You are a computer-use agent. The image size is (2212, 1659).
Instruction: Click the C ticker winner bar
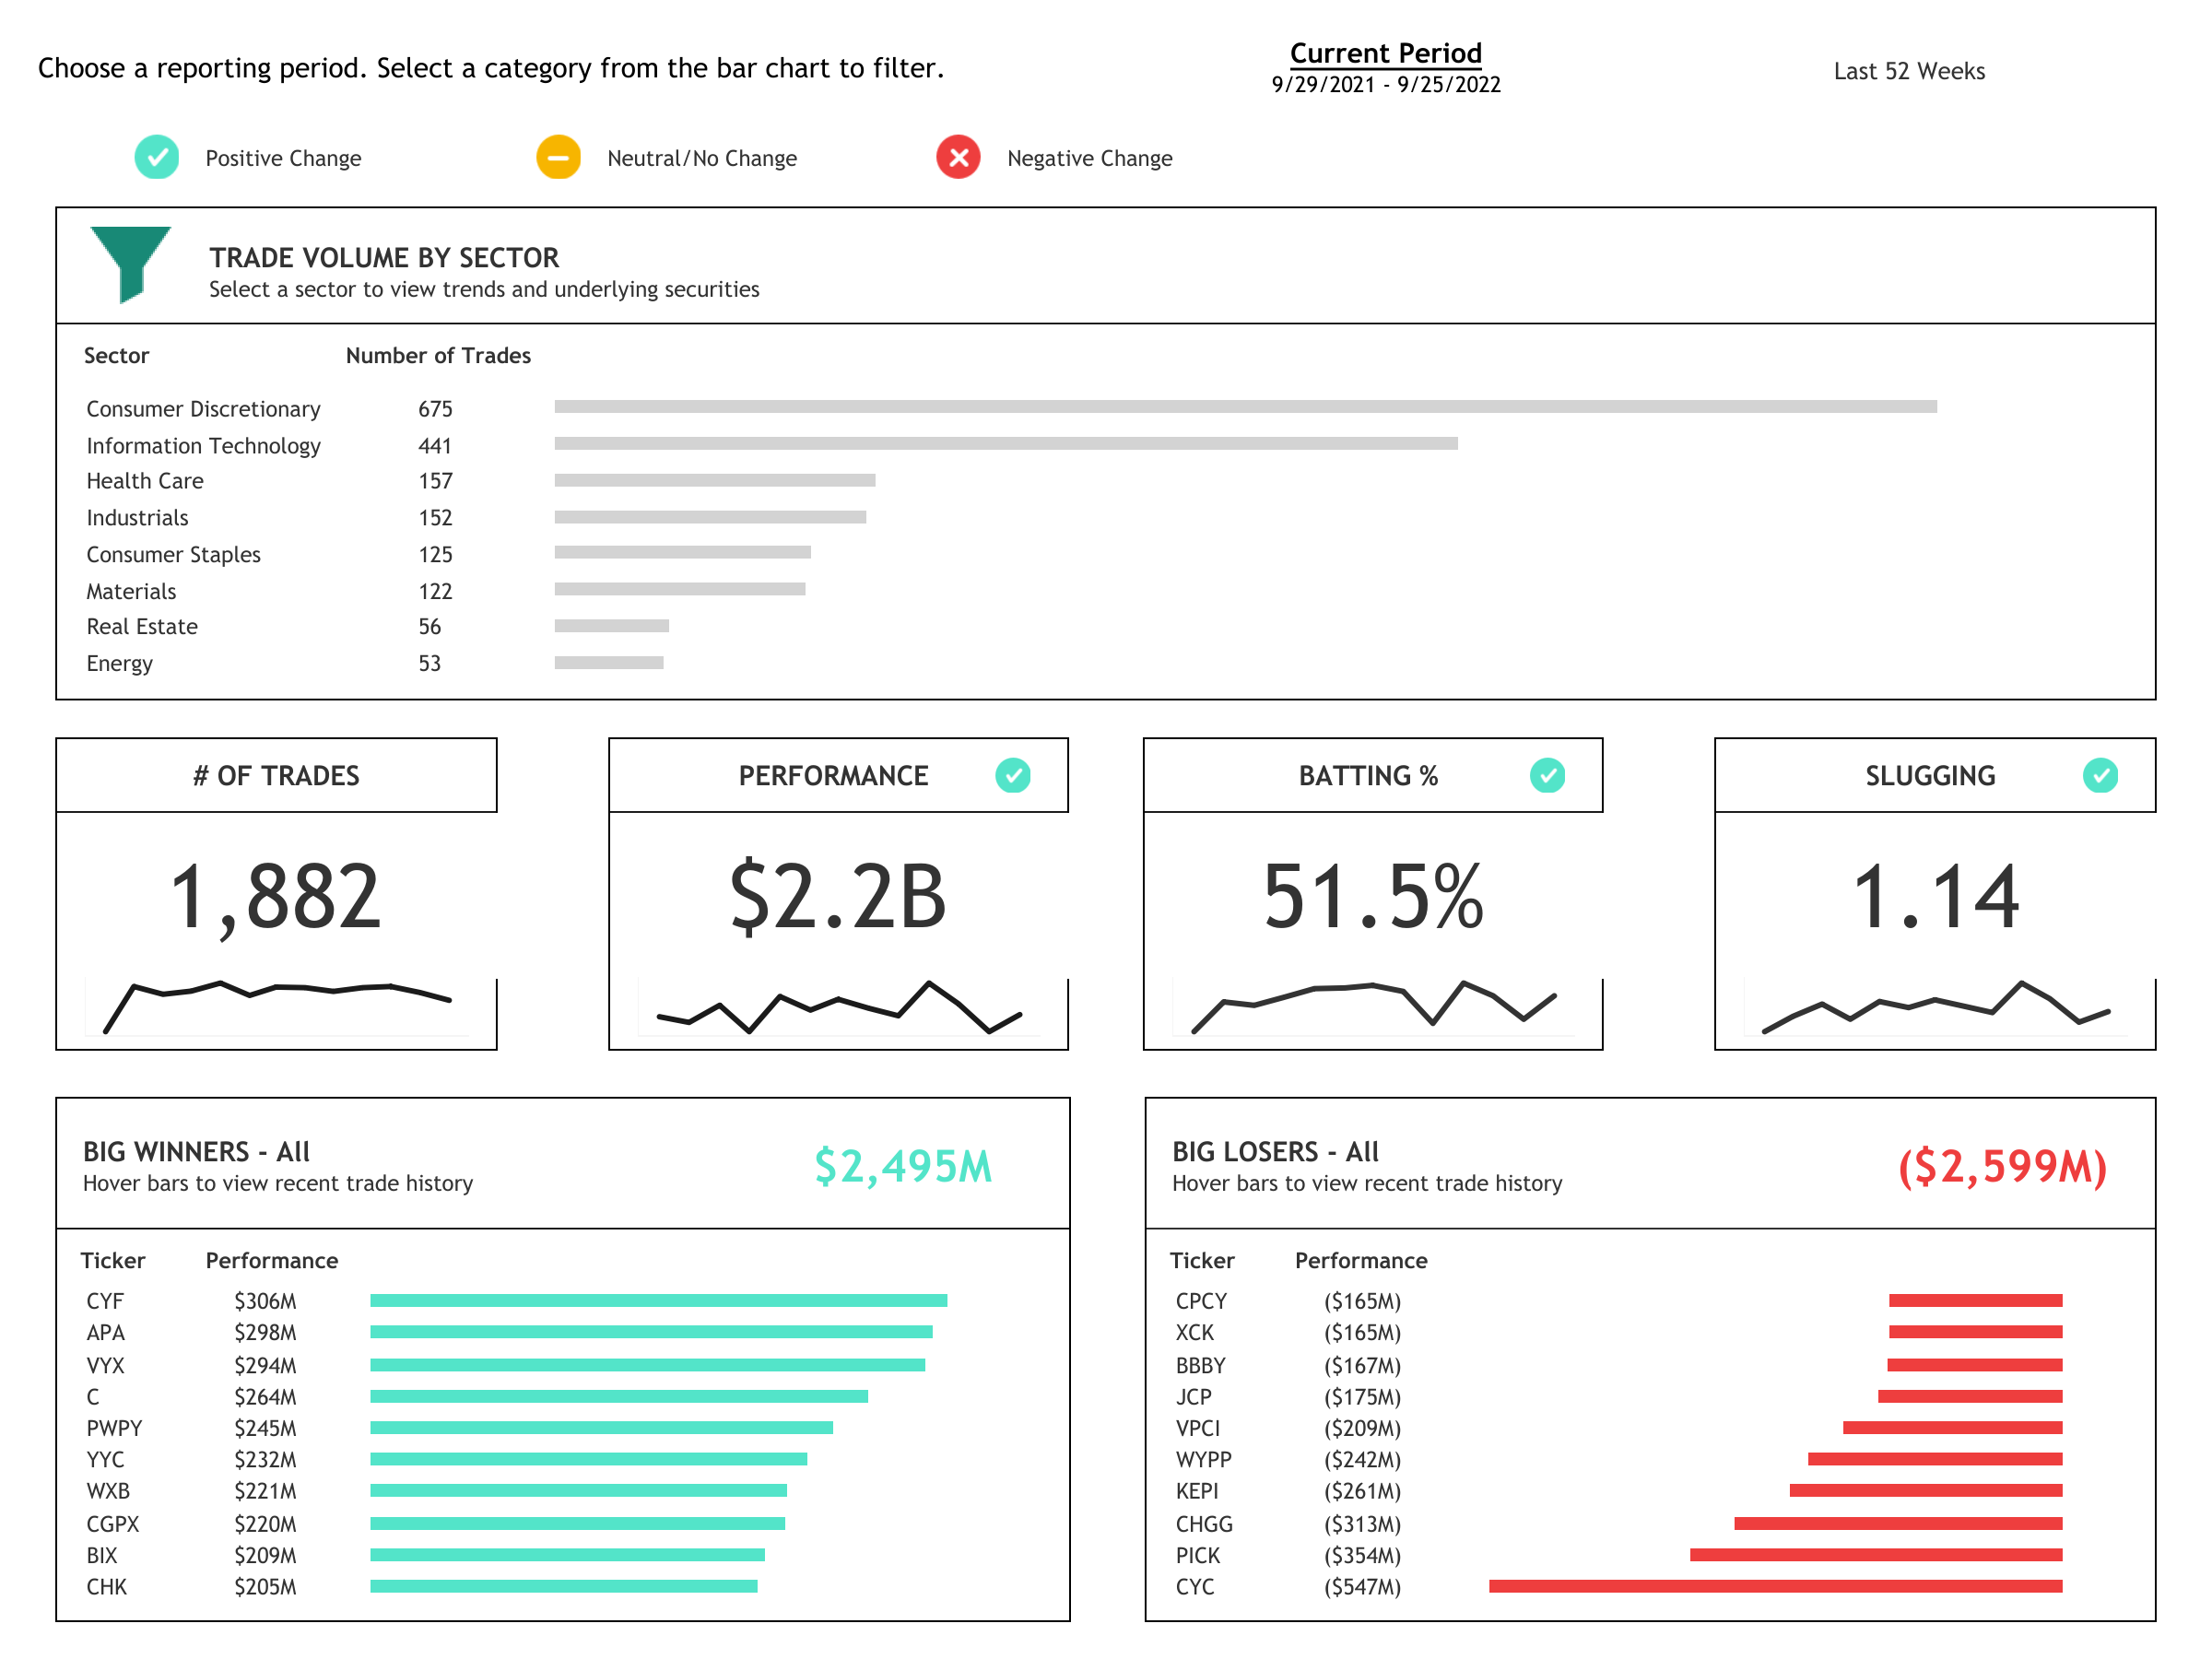(x=619, y=1396)
